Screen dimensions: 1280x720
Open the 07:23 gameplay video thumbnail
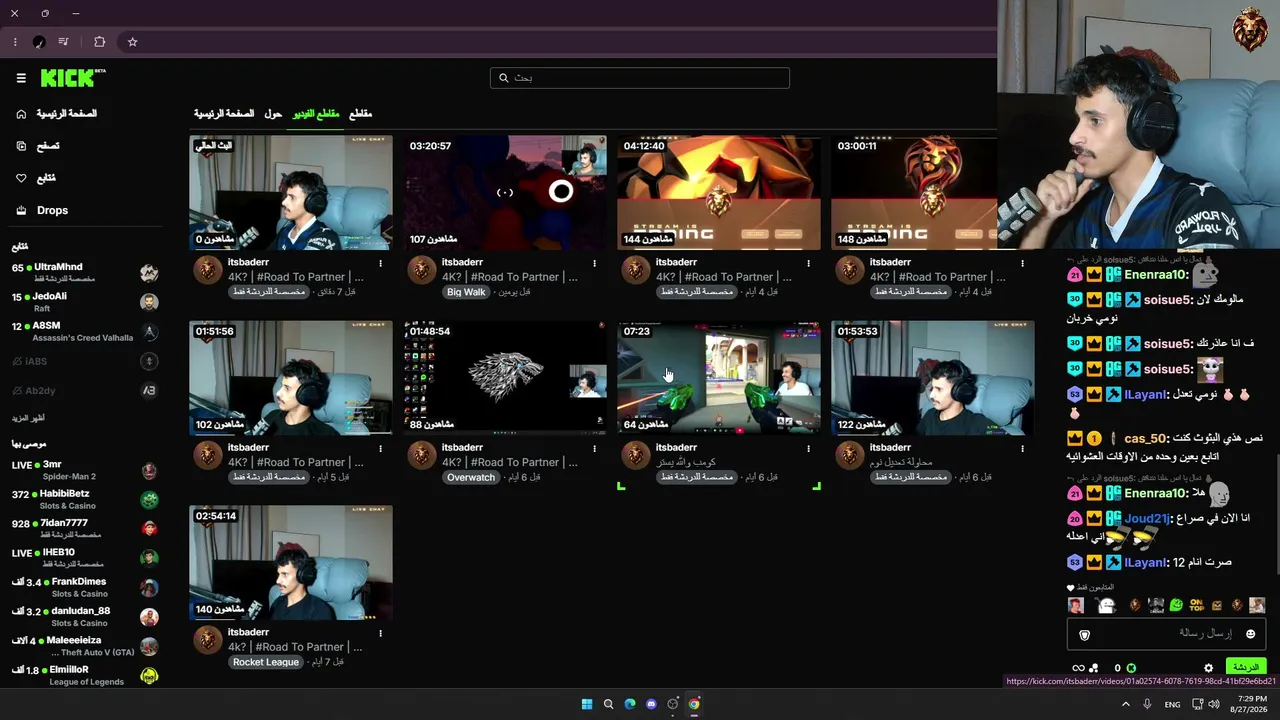tap(719, 378)
